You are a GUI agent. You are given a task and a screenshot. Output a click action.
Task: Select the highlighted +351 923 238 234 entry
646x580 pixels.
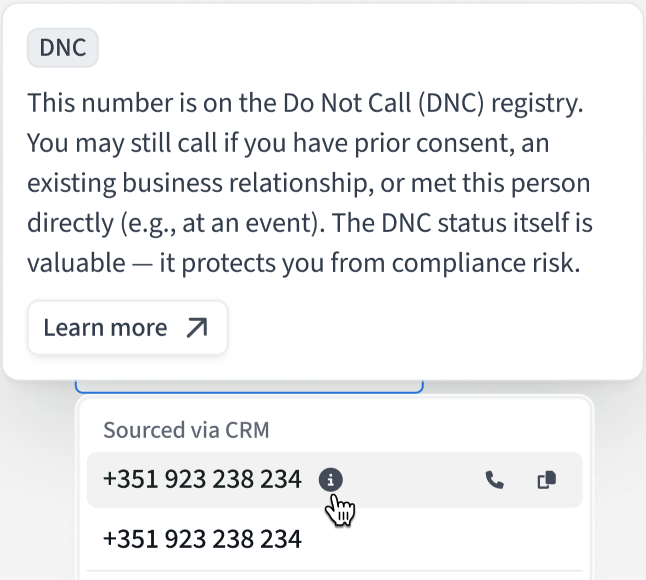coord(202,480)
